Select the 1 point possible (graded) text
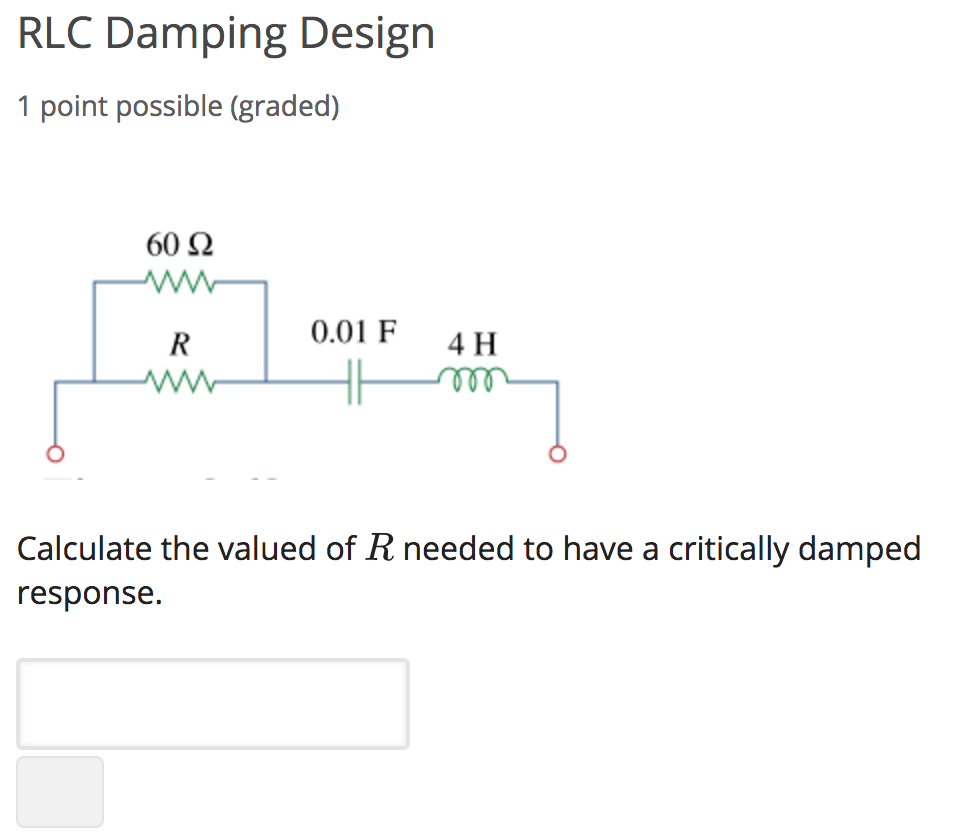The height and width of the screenshot is (838, 976). 177,106
